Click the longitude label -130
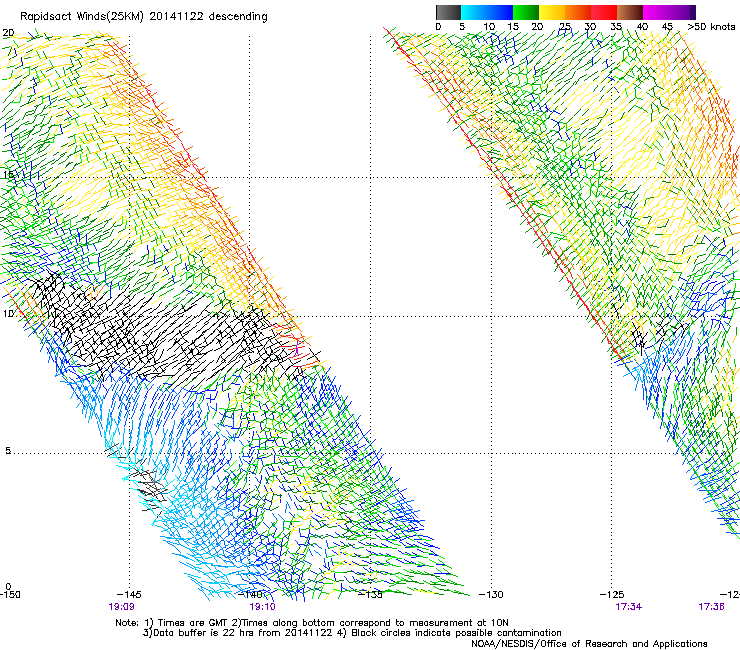 tap(491, 594)
